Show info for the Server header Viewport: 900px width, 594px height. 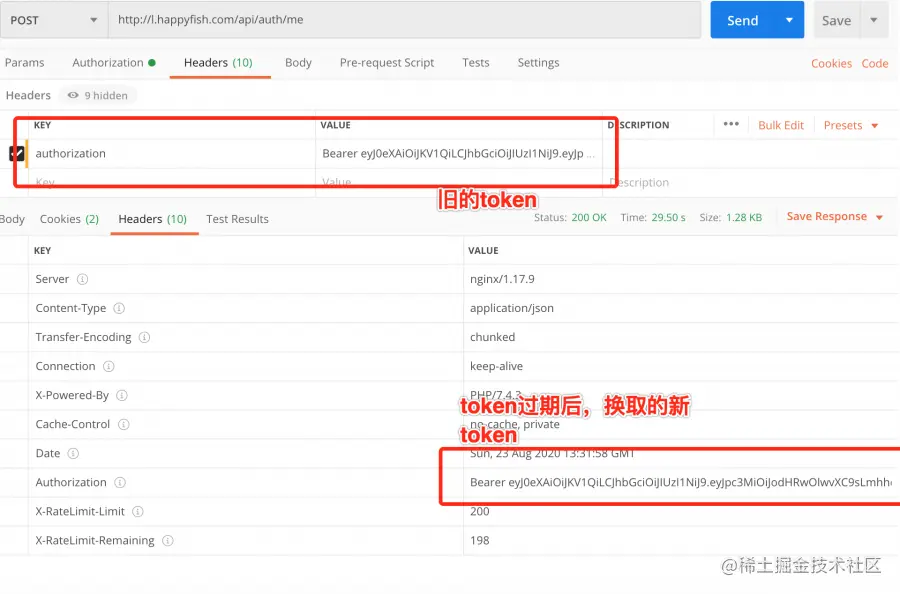click(83, 279)
